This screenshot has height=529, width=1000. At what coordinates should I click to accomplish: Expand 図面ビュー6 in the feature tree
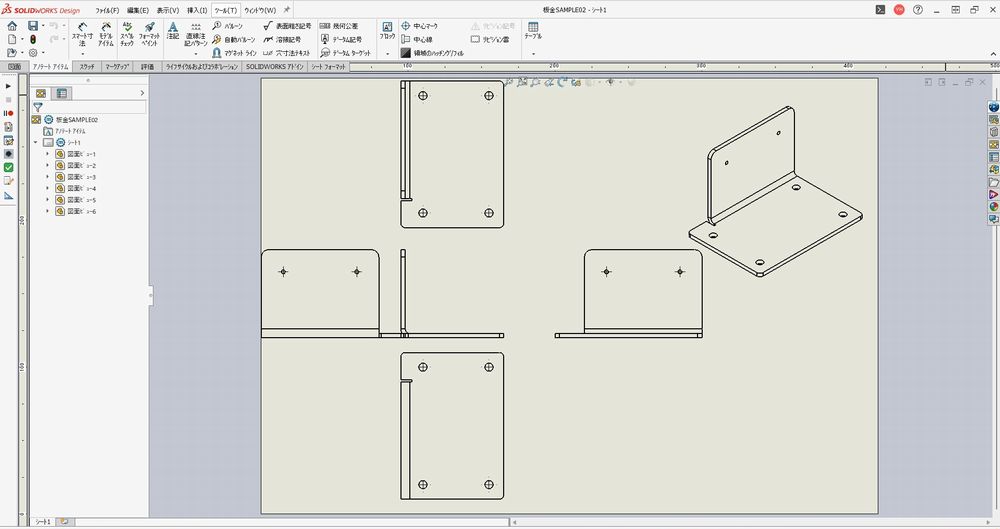[47, 211]
